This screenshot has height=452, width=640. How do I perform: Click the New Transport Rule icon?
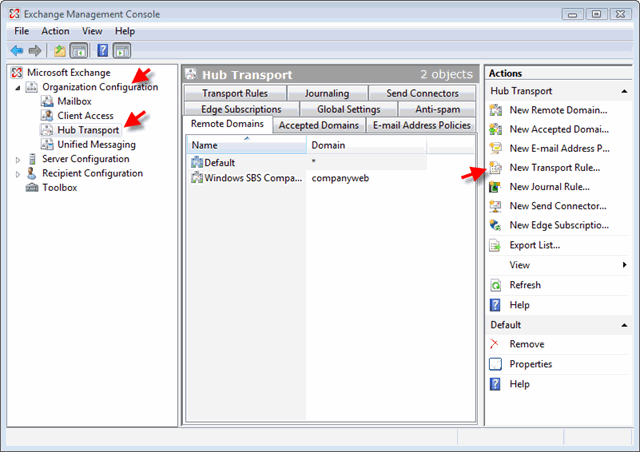pos(496,167)
